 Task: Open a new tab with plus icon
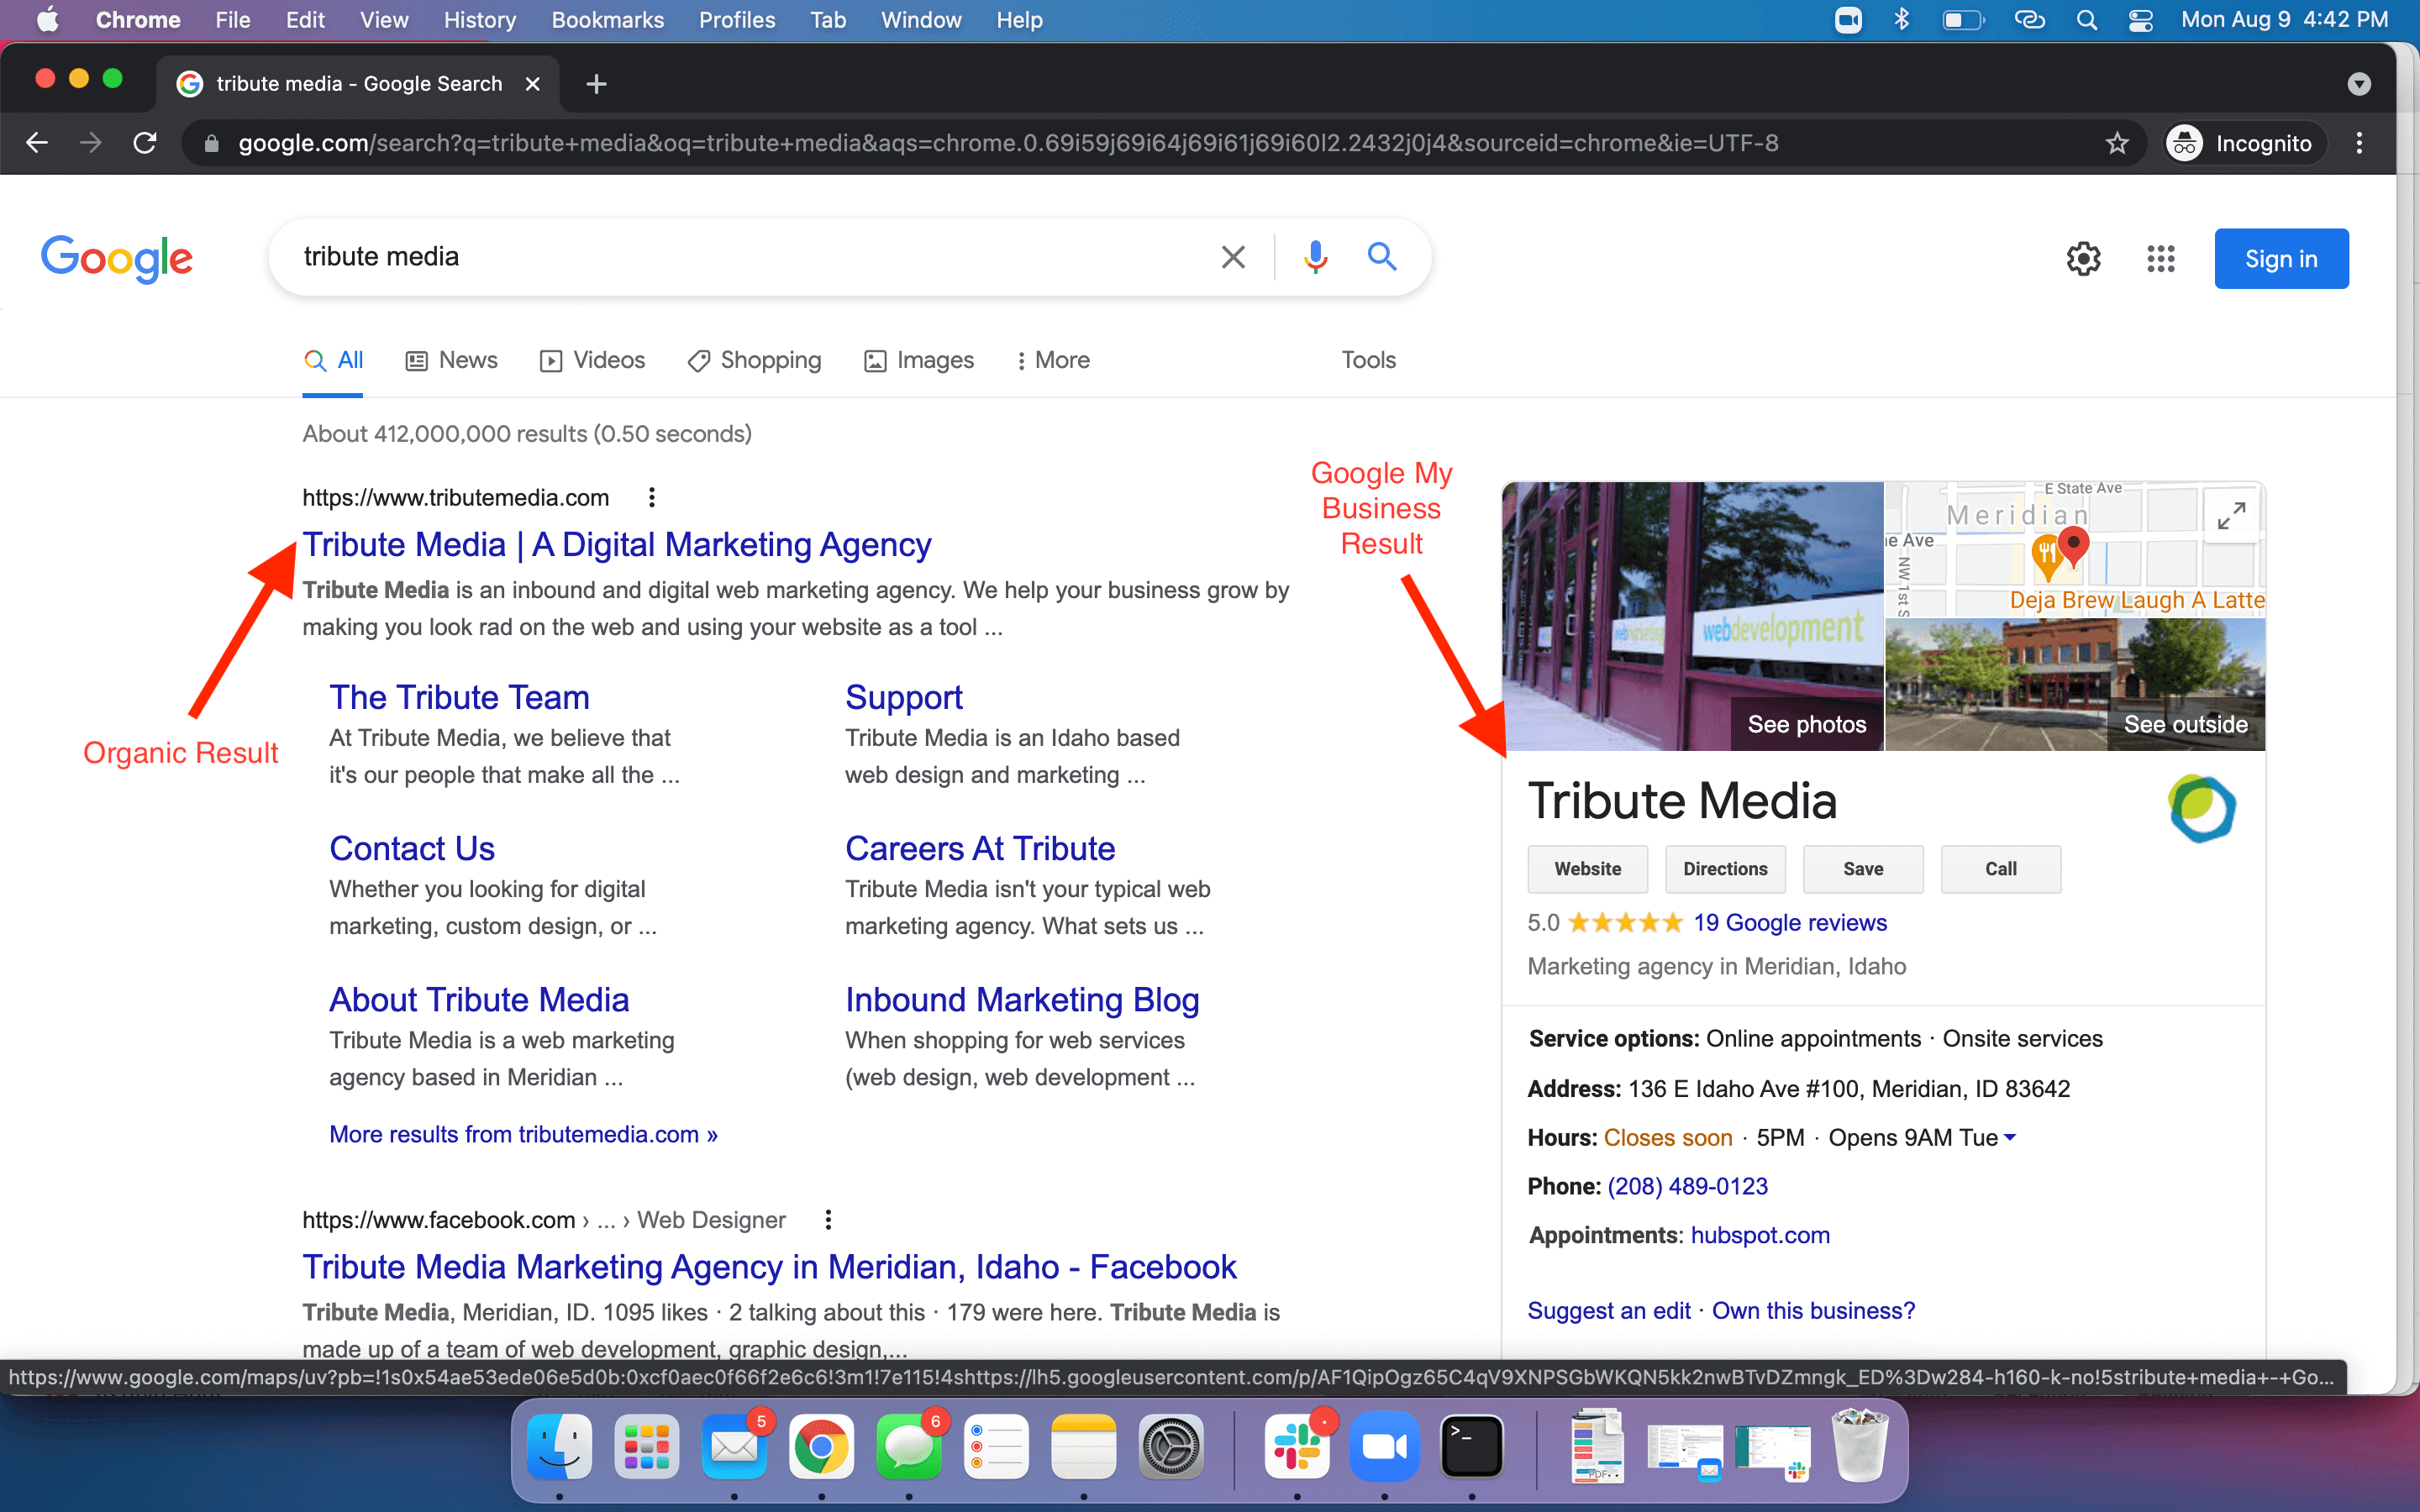tap(596, 84)
